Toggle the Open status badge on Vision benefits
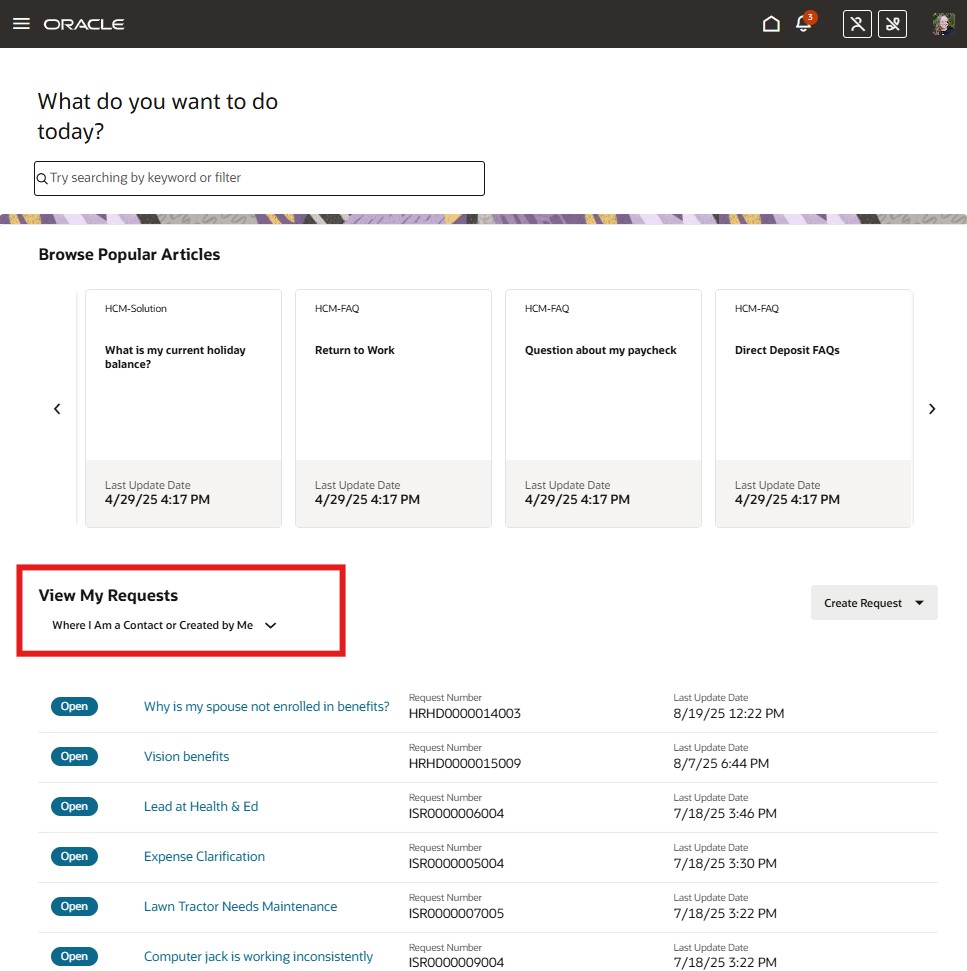967x971 pixels. pos(74,756)
